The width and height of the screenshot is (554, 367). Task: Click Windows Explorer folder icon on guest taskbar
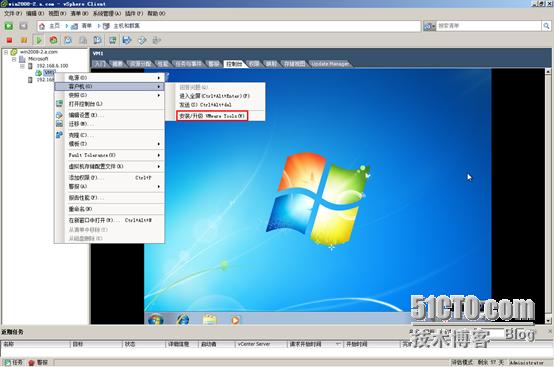(210, 319)
